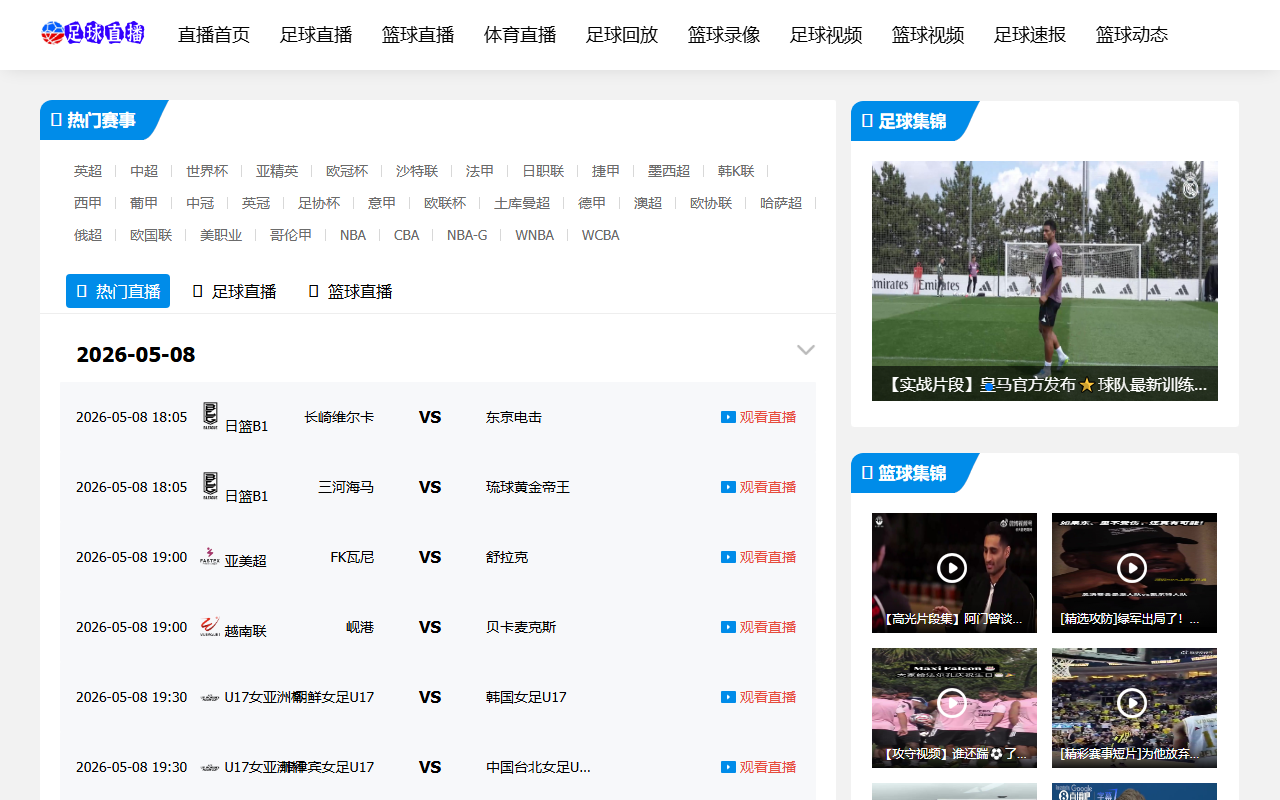Click the 琉球黄金帝王 team name
The height and width of the screenshot is (800, 1280).
coord(528,487)
